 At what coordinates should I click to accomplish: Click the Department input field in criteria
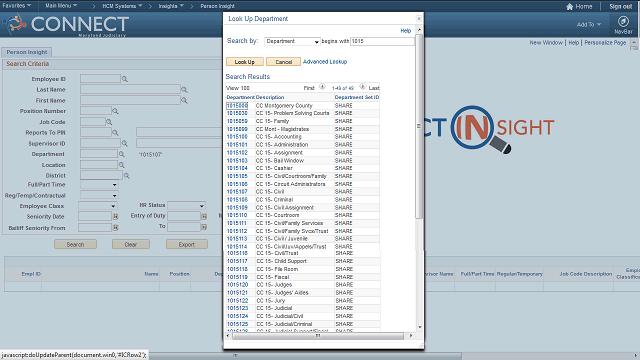[99, 153]
